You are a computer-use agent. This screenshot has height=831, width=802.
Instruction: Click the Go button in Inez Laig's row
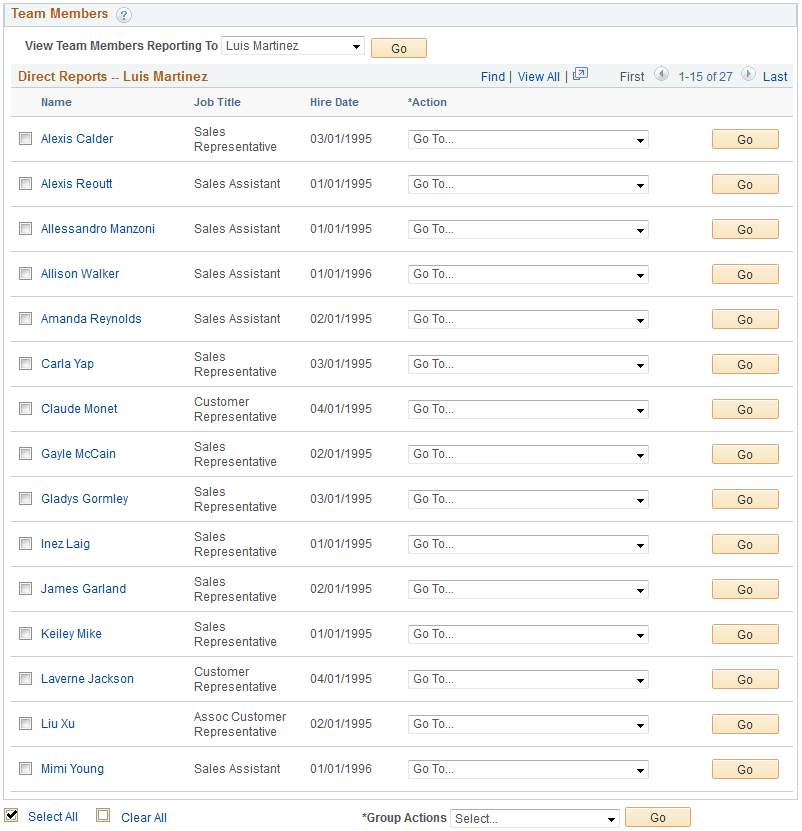tap(744, 544)
